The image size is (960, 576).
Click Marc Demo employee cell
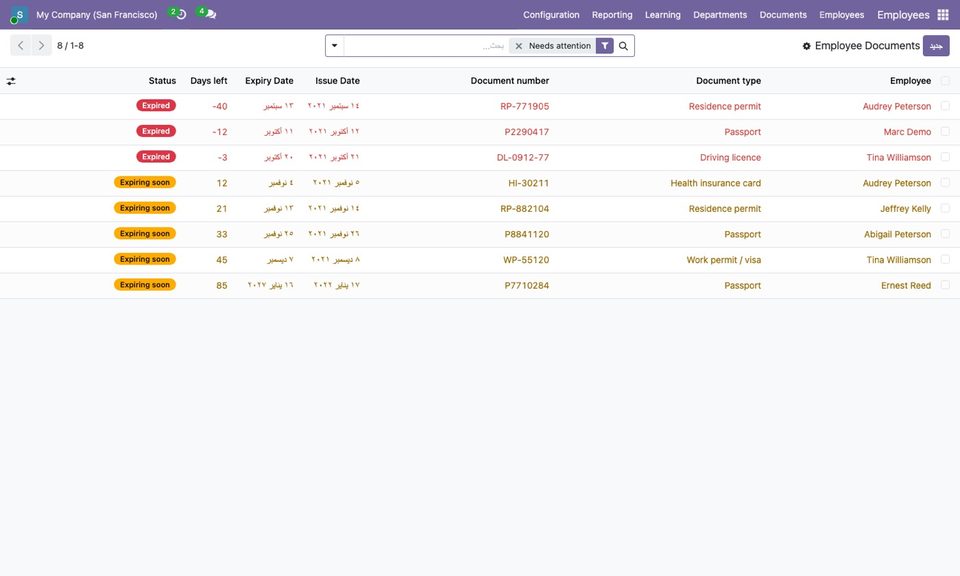(907, 132)
